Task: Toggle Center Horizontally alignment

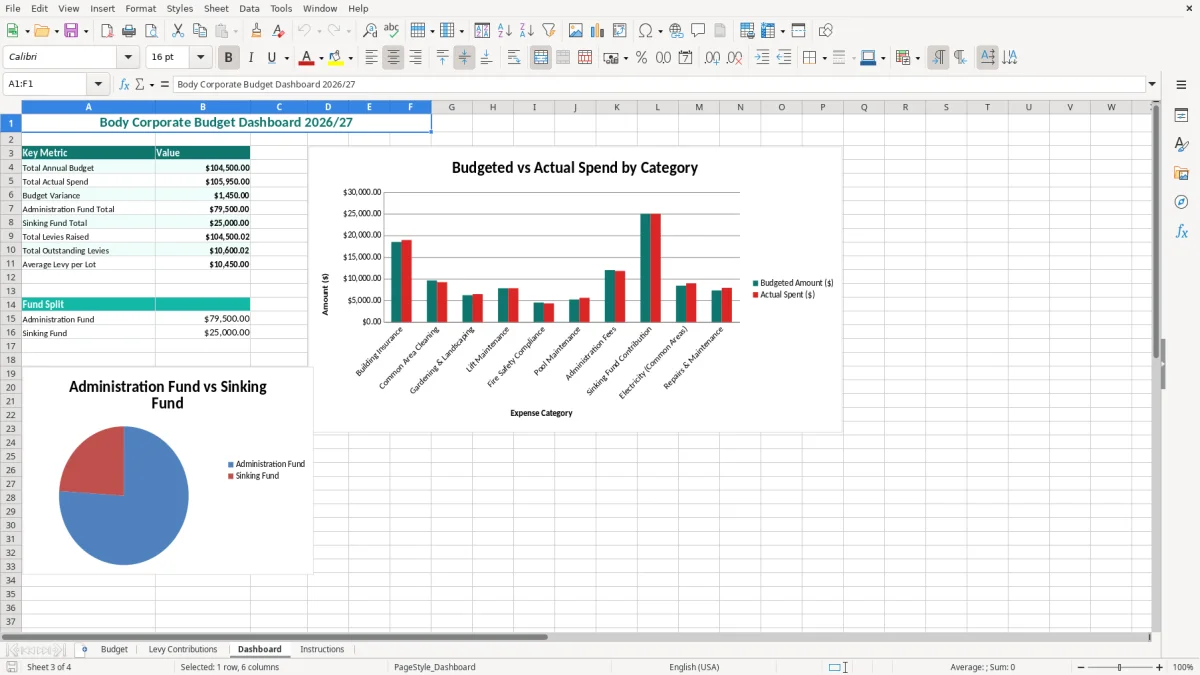Action: click(x=393, y=58)
